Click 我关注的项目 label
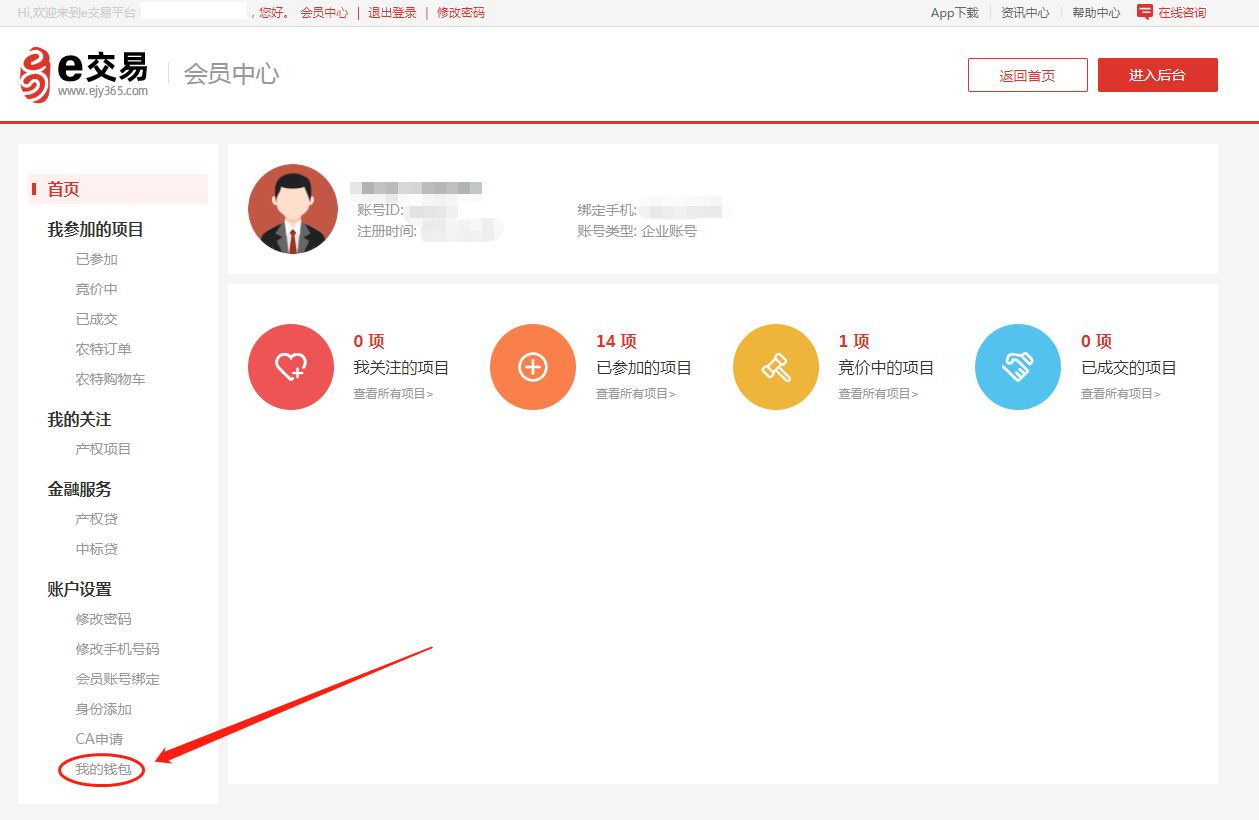 coord(401,368)
